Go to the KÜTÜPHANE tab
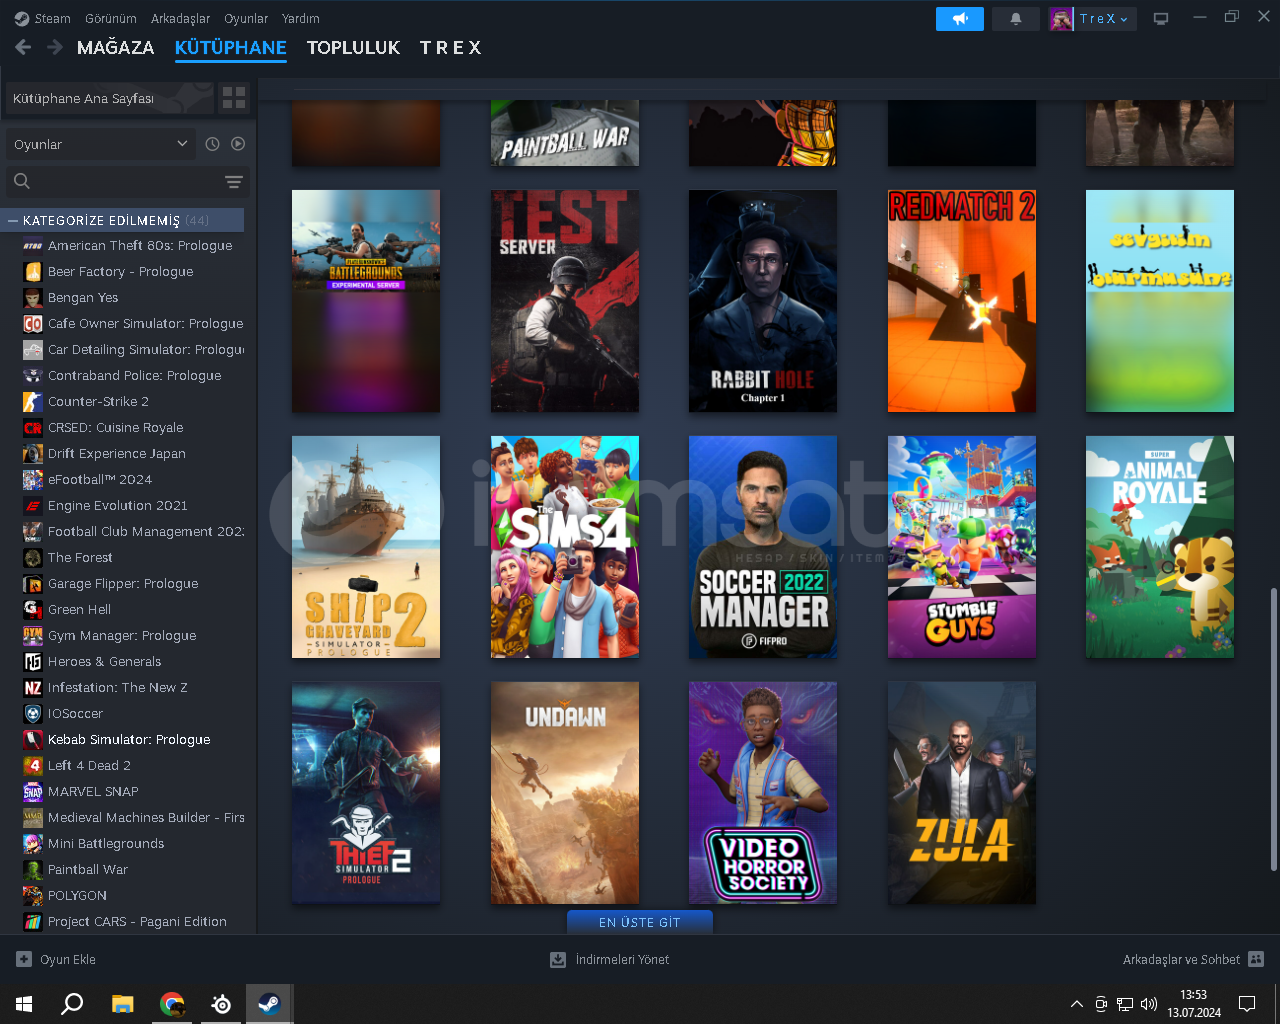 (x=231, y=47)
